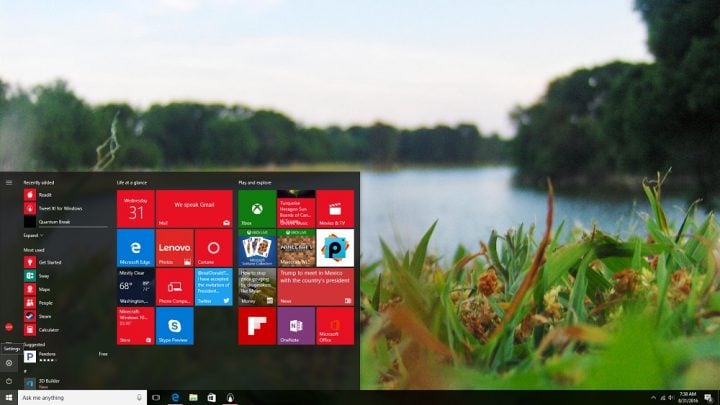The image size is (720, 405).
Task: Open the Twitter live tile
Action: tap(213, 286)
